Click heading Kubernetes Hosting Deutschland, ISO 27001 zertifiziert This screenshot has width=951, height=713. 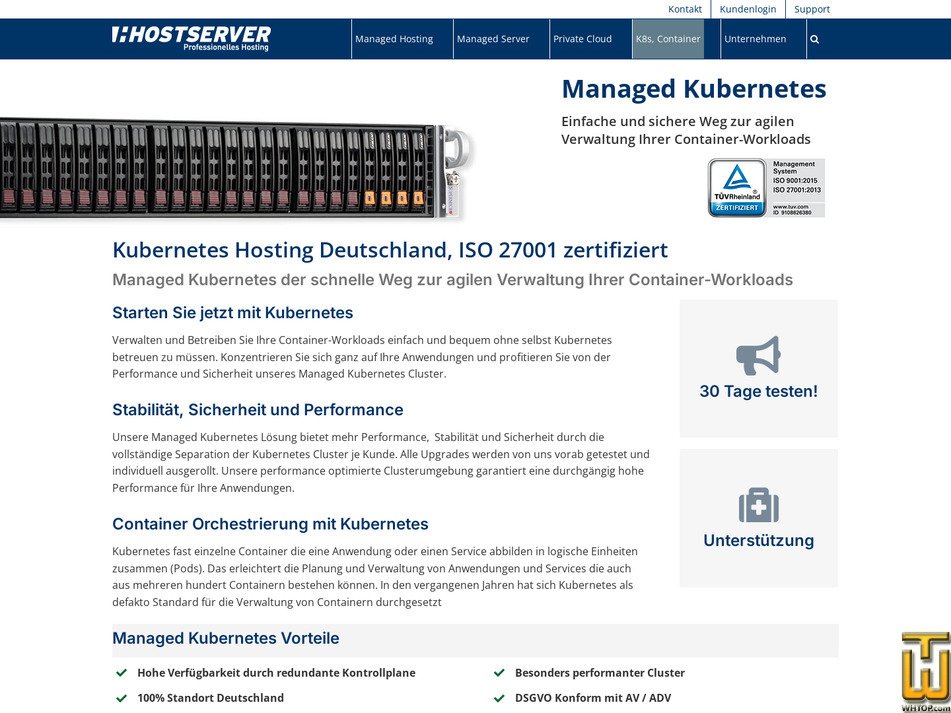tap(390, 250)
